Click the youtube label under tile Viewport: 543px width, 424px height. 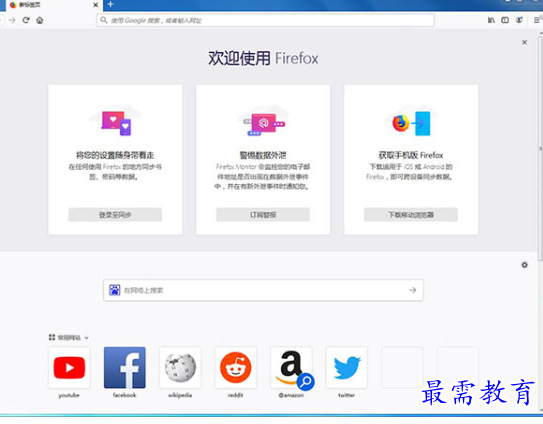pyautogui.click(x=69, y=395)
